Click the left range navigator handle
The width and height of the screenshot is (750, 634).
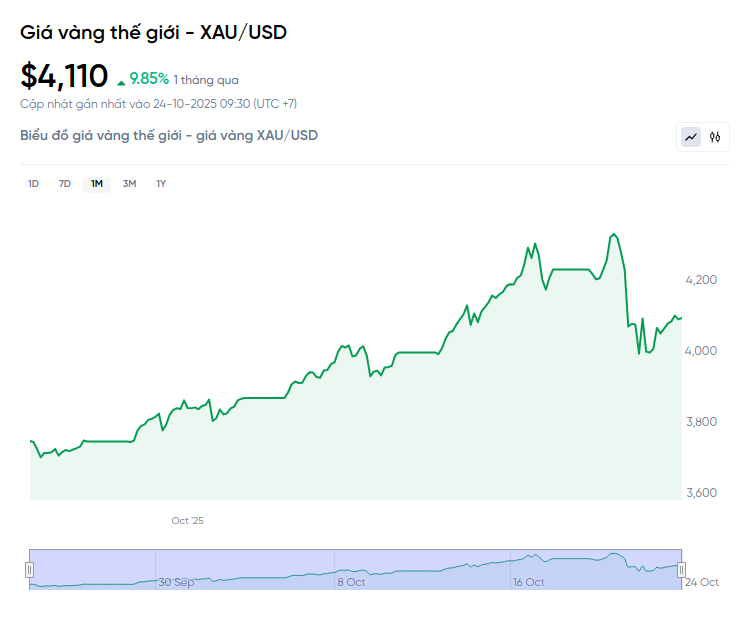[x=29, y=569]
